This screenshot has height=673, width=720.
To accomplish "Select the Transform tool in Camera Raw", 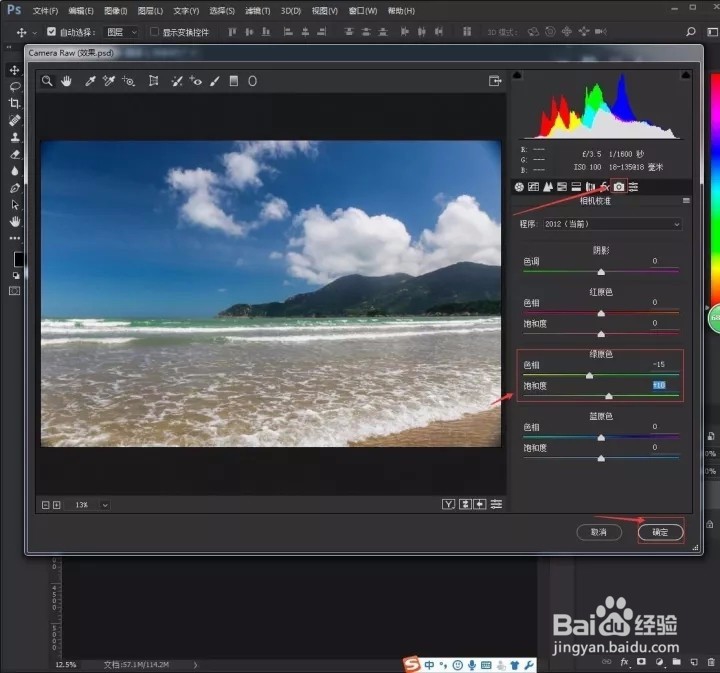I will pos(154,81).
